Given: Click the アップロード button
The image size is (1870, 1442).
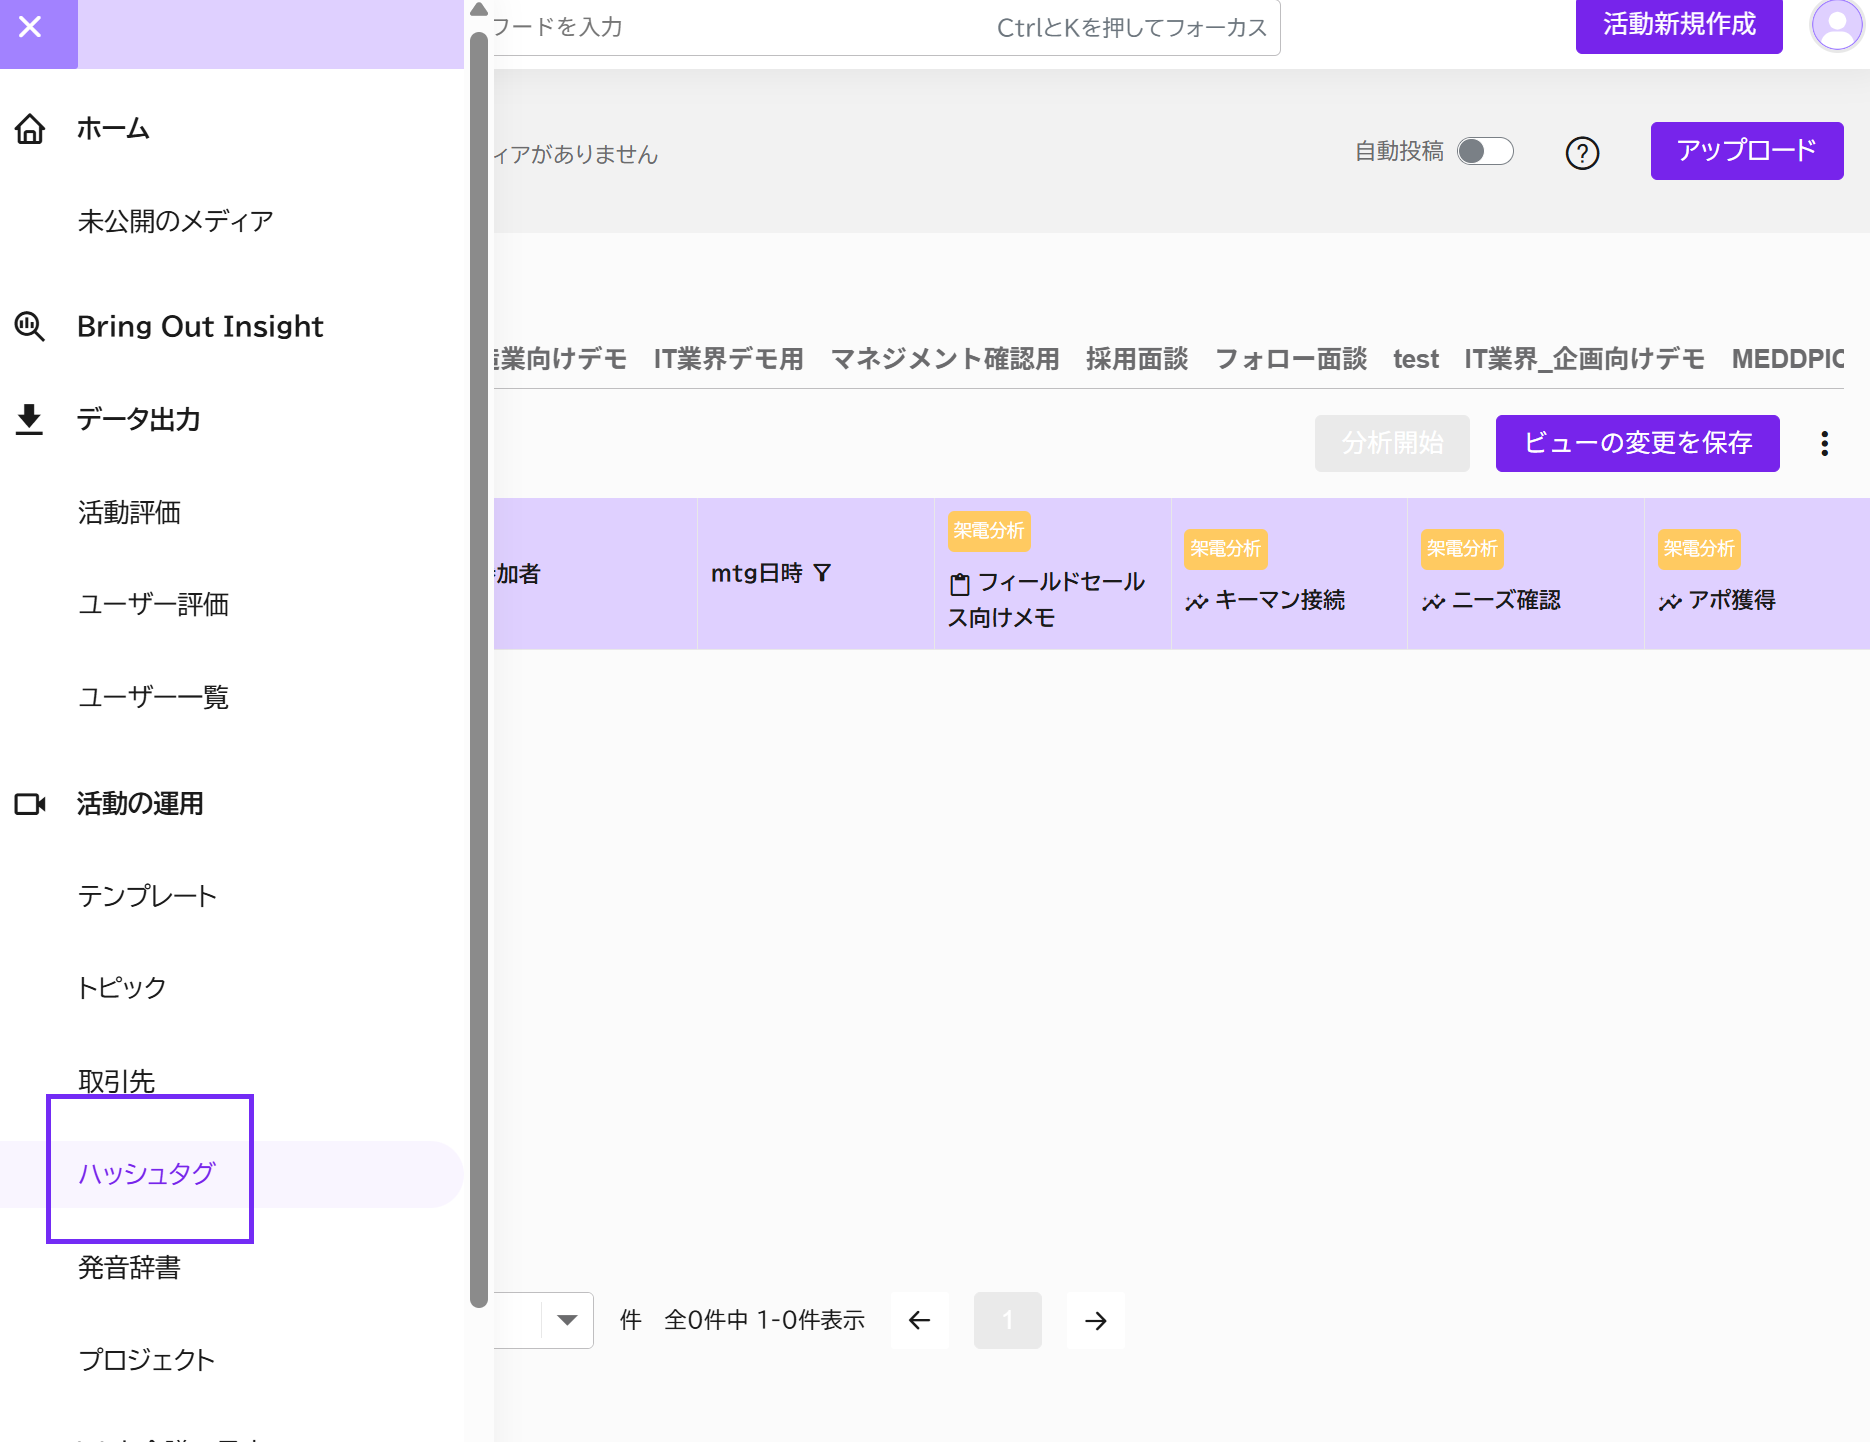Looking at the screenshot, I should [x=1747, y=151].
